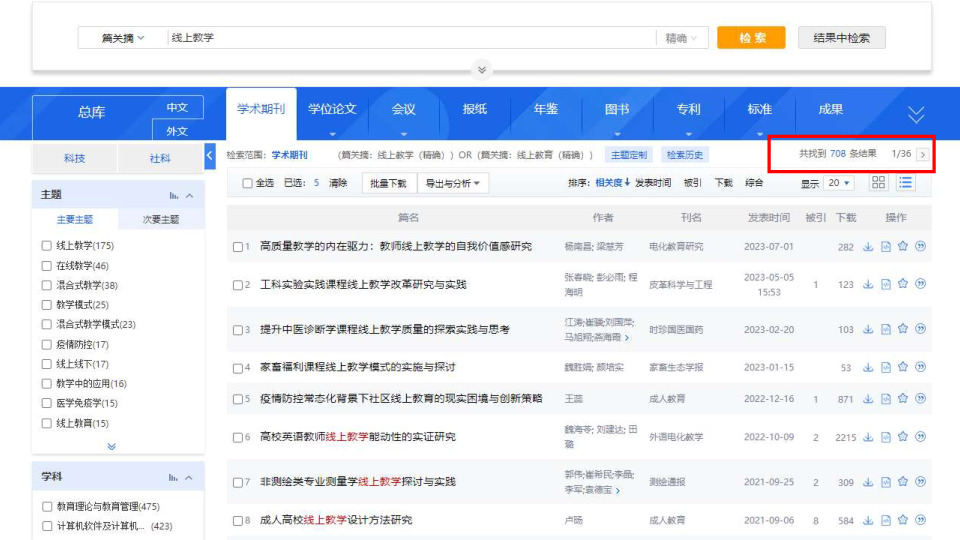Collapse the 主题 panel
The image size is (960, 540).
click(189, 195)
